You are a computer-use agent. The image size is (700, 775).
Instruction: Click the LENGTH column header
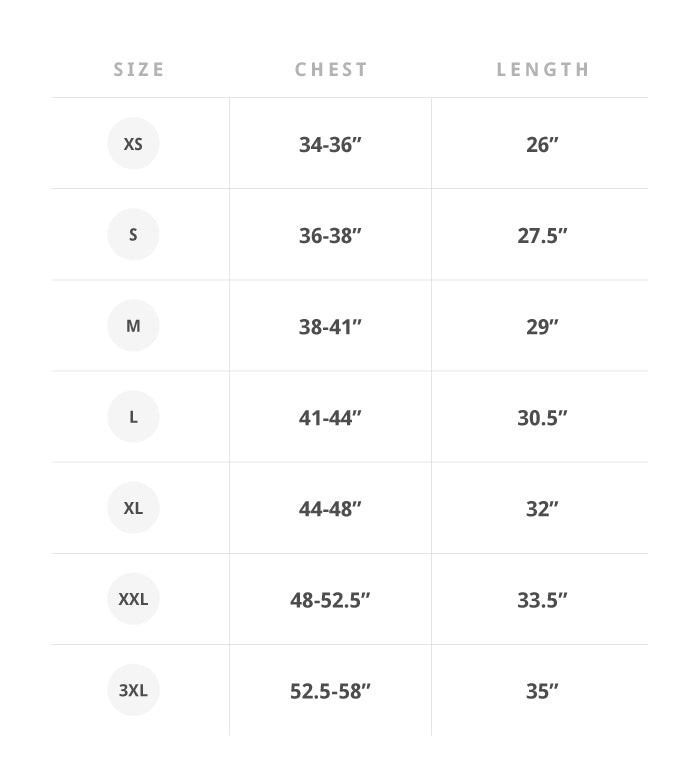[x=543, y=70]
